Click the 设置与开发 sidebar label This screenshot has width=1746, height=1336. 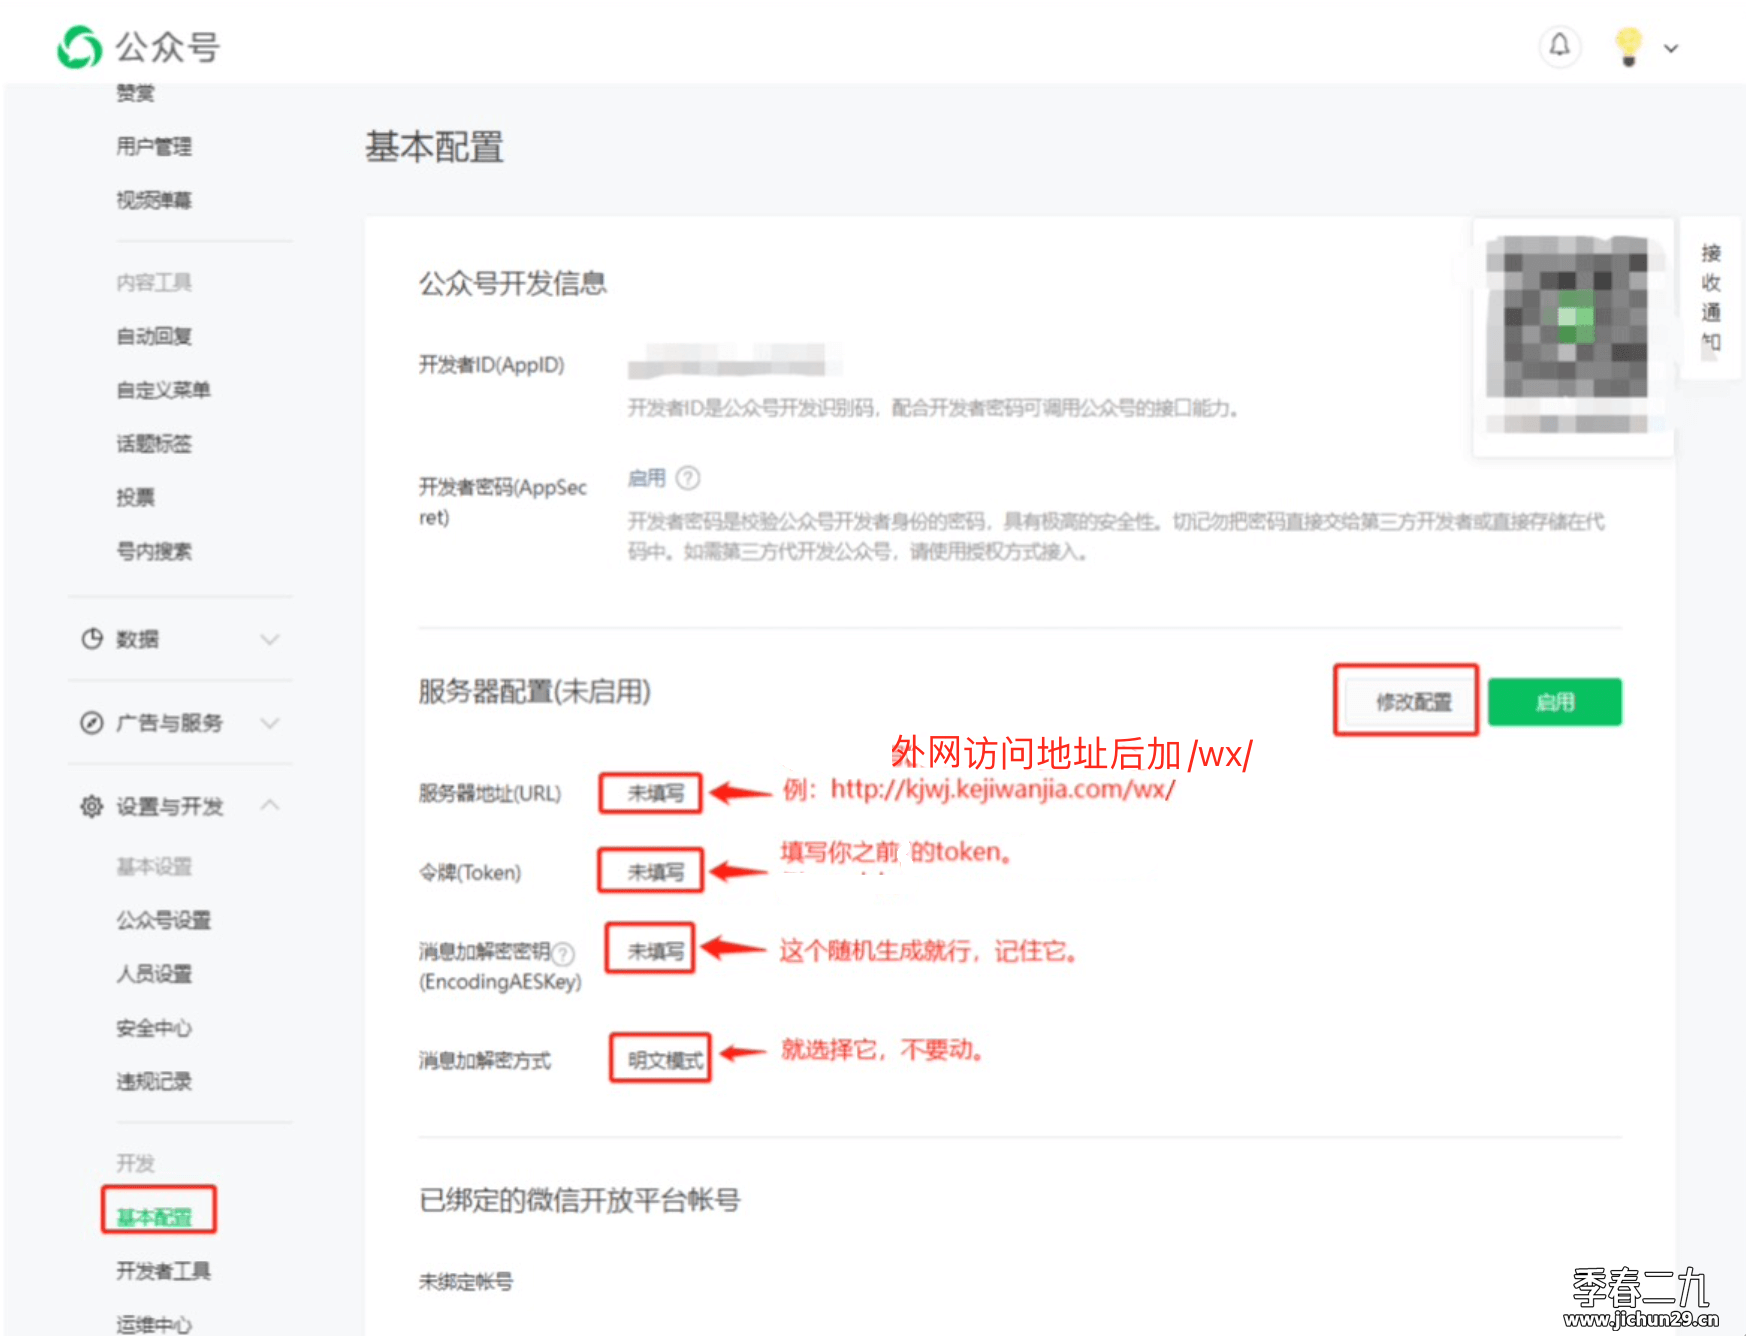(169, 806)
